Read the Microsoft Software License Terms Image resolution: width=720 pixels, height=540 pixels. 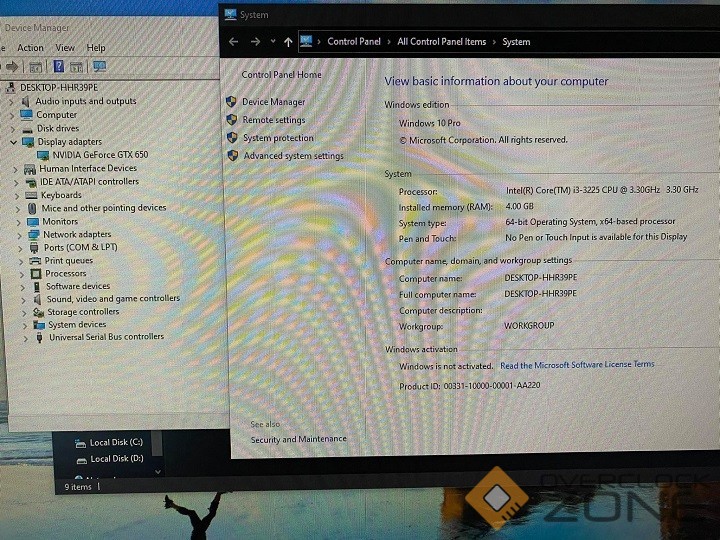click(x=577, y=365)
